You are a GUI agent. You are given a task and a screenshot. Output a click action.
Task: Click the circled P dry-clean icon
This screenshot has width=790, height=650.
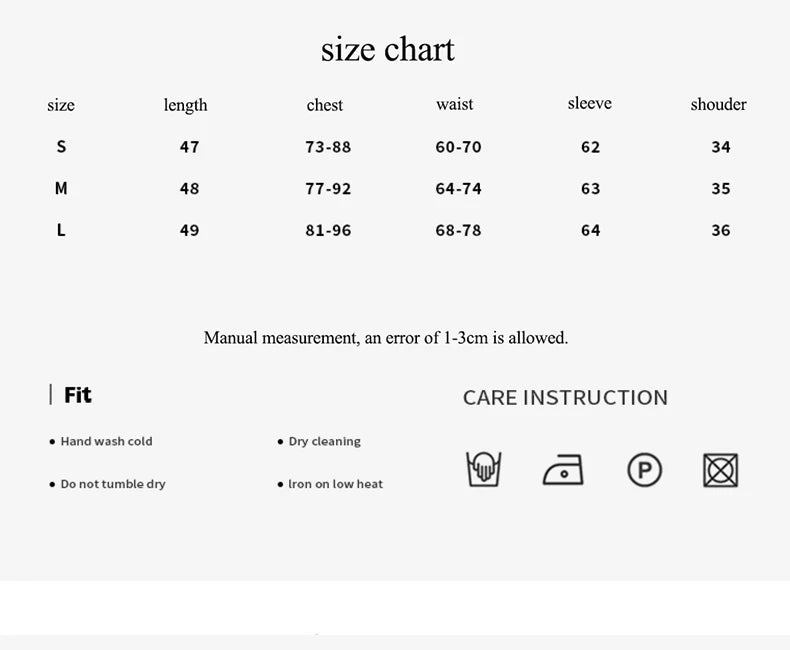(x=644, y=469)
